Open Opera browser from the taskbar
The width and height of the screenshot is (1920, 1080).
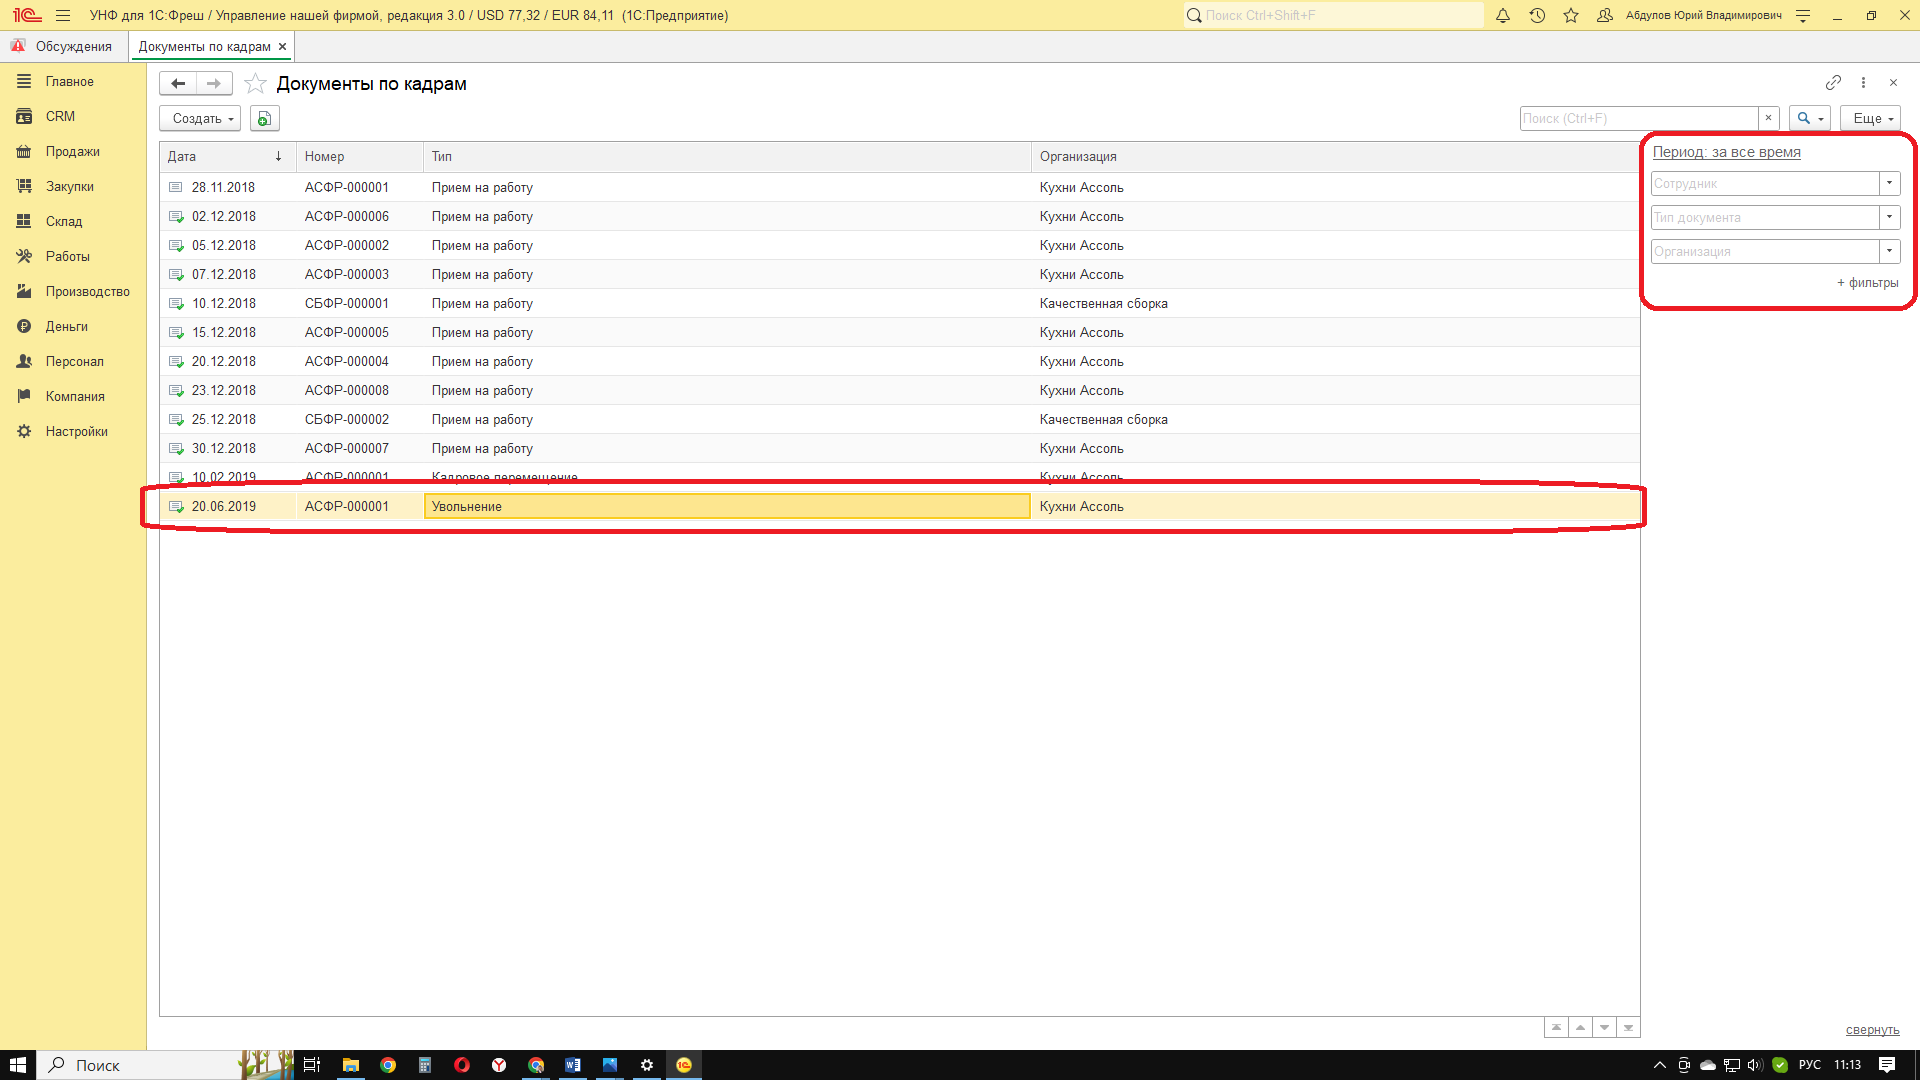click(x=461, y=1065)
